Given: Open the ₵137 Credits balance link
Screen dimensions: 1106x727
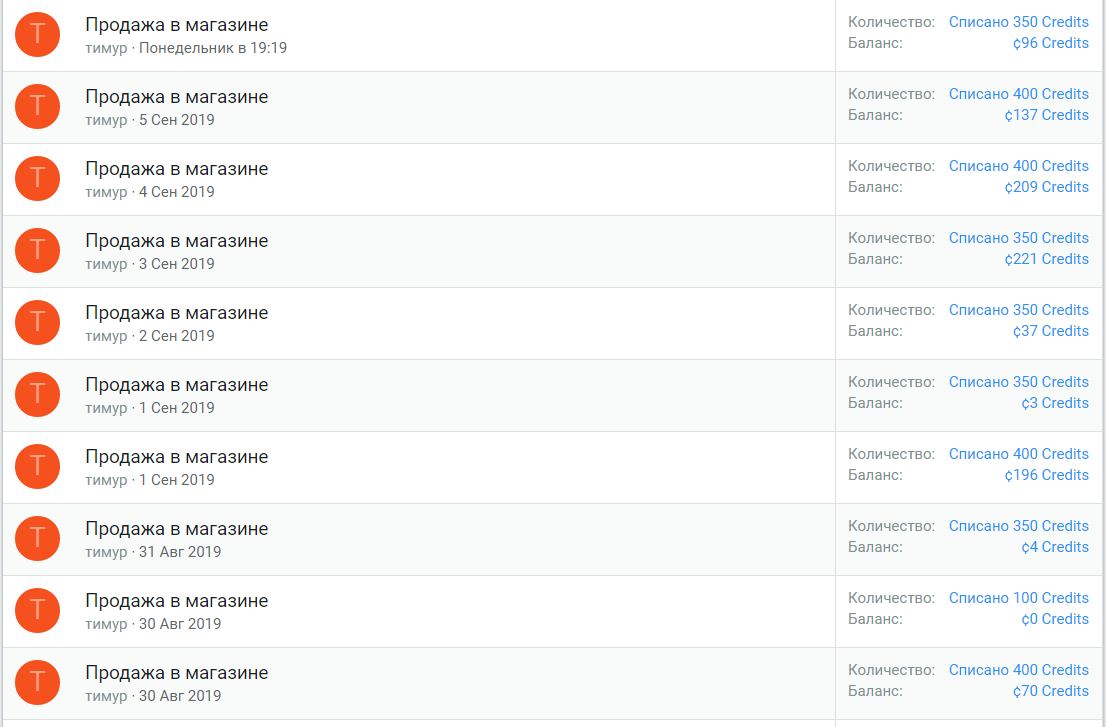Looking at the screenshot, I should click(x=1046, y=115).
